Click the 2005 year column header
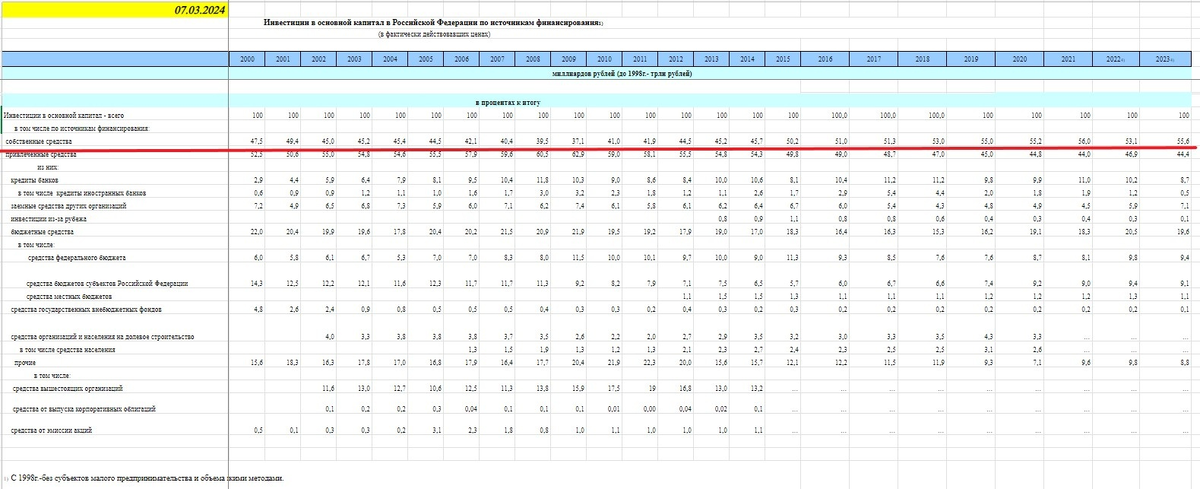 [x=426, y=60]
